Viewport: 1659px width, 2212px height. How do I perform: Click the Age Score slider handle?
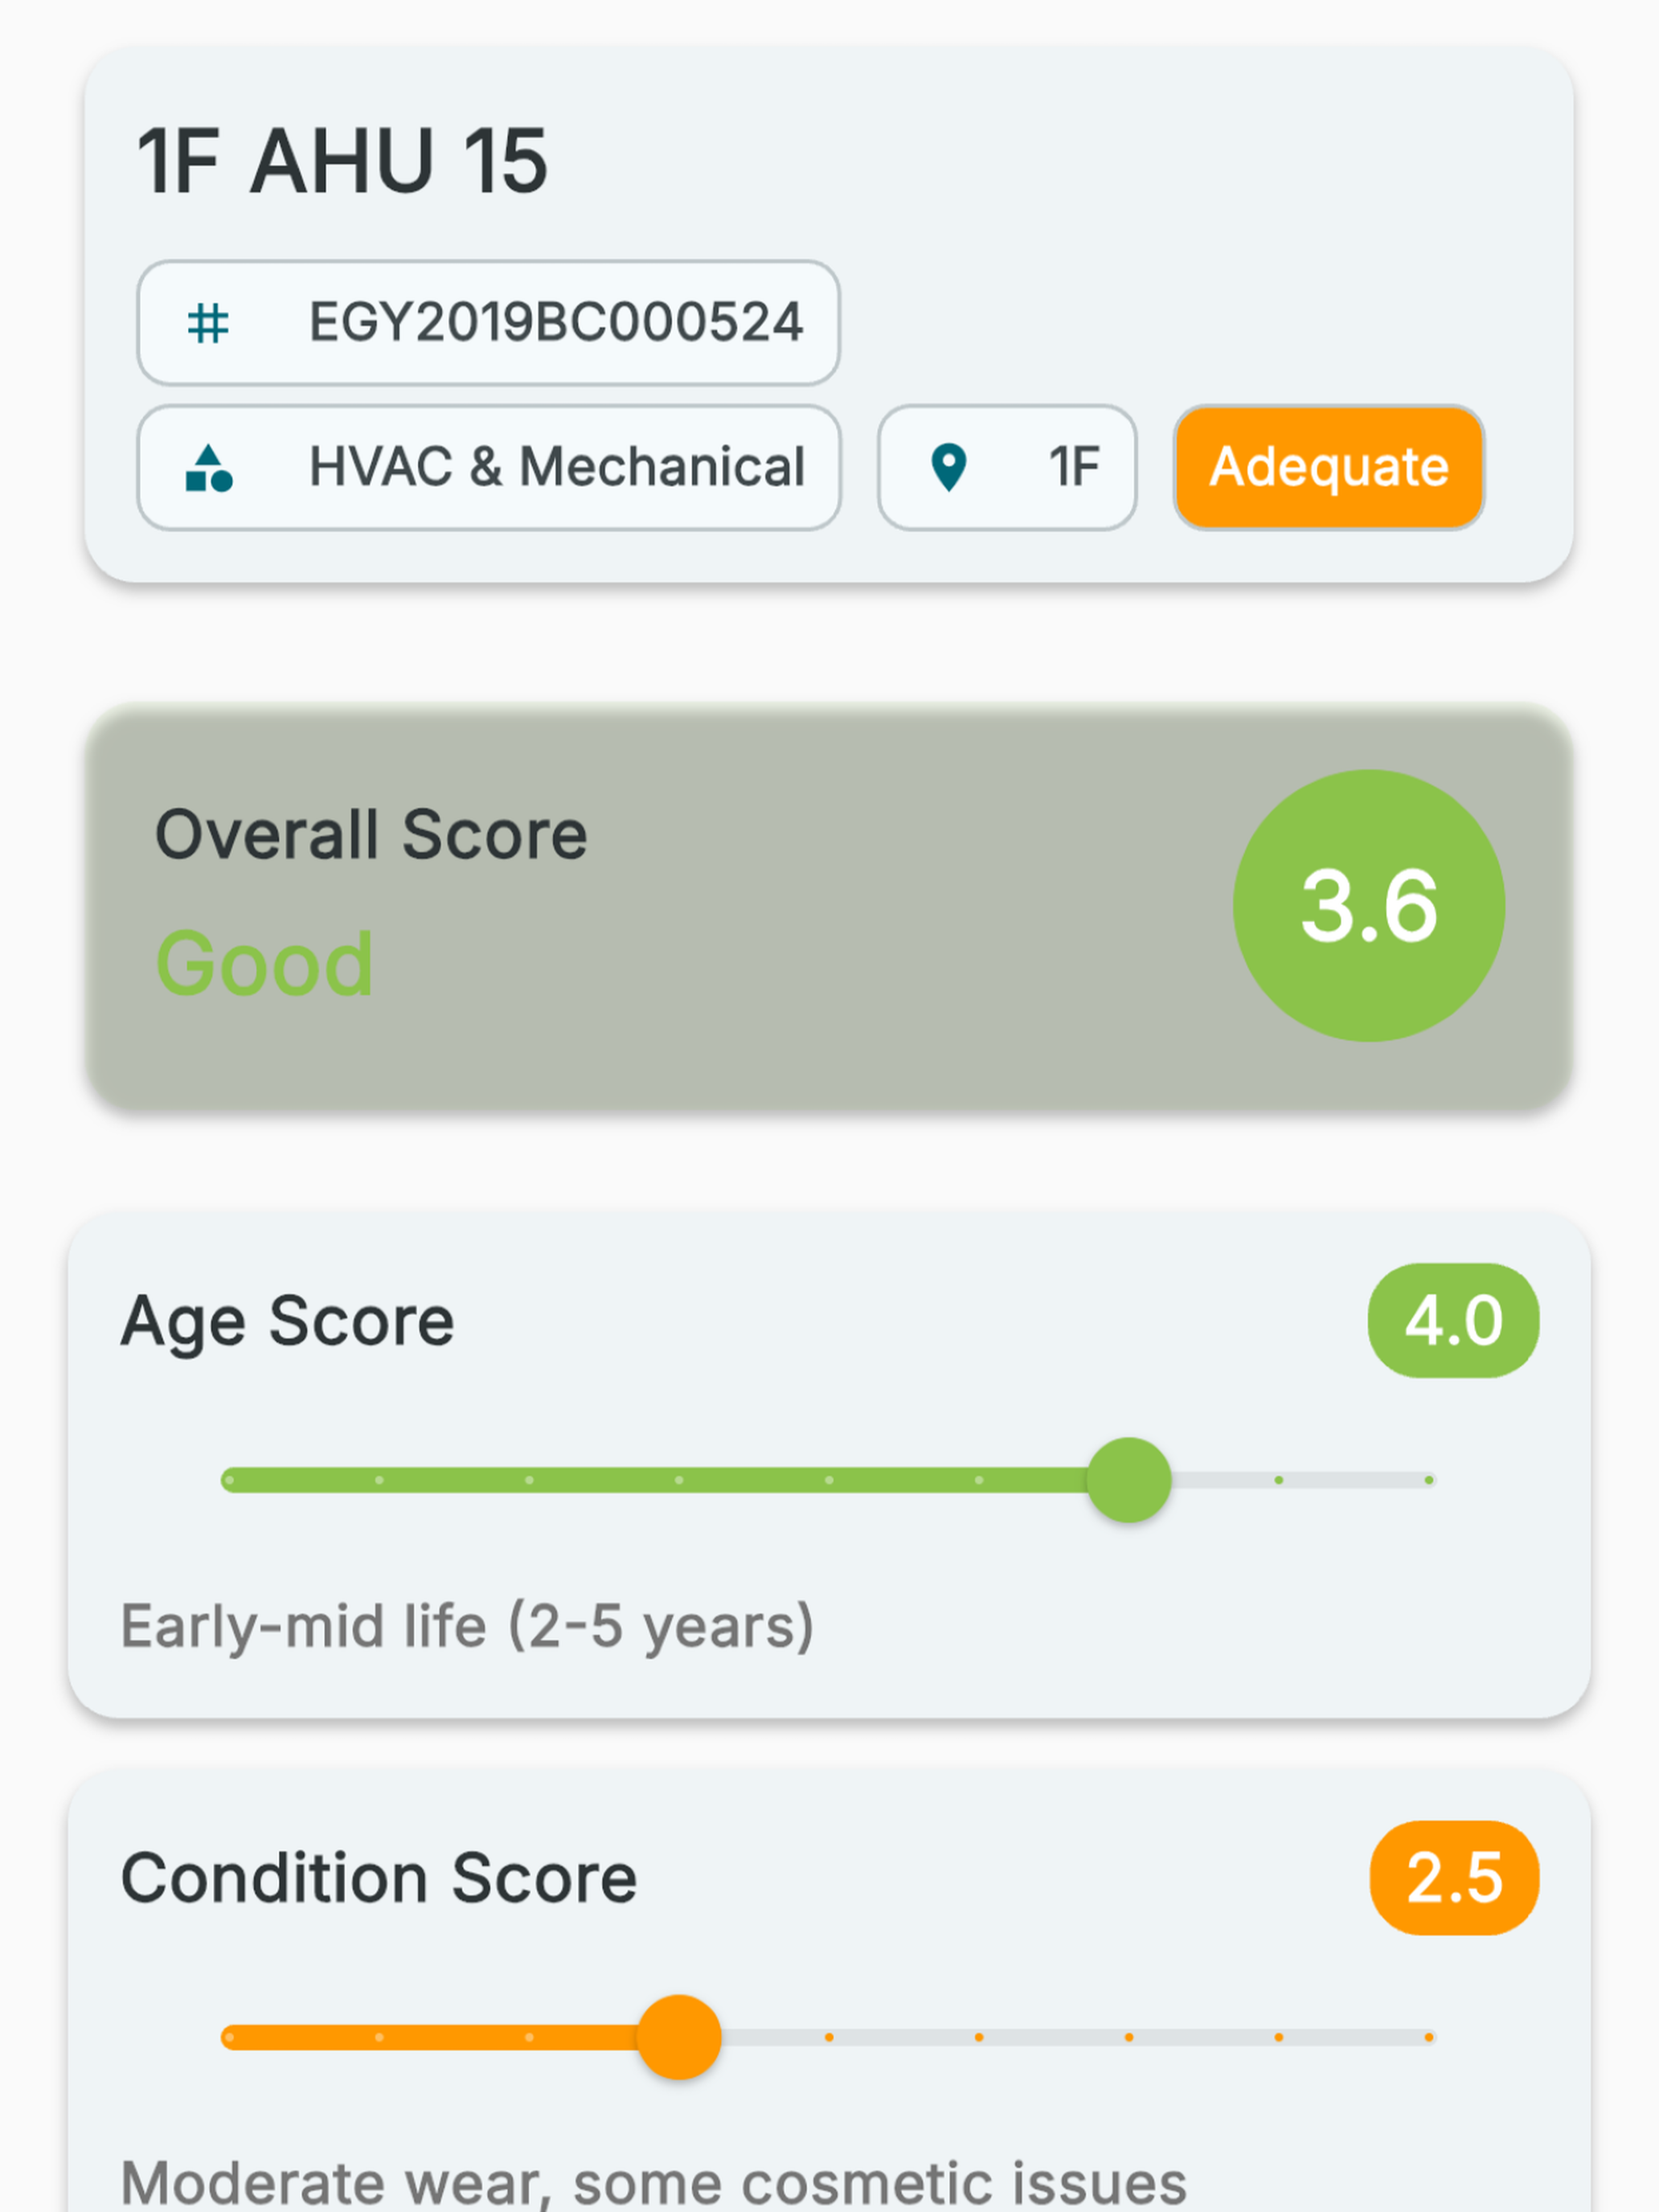pos(1129,1480)
